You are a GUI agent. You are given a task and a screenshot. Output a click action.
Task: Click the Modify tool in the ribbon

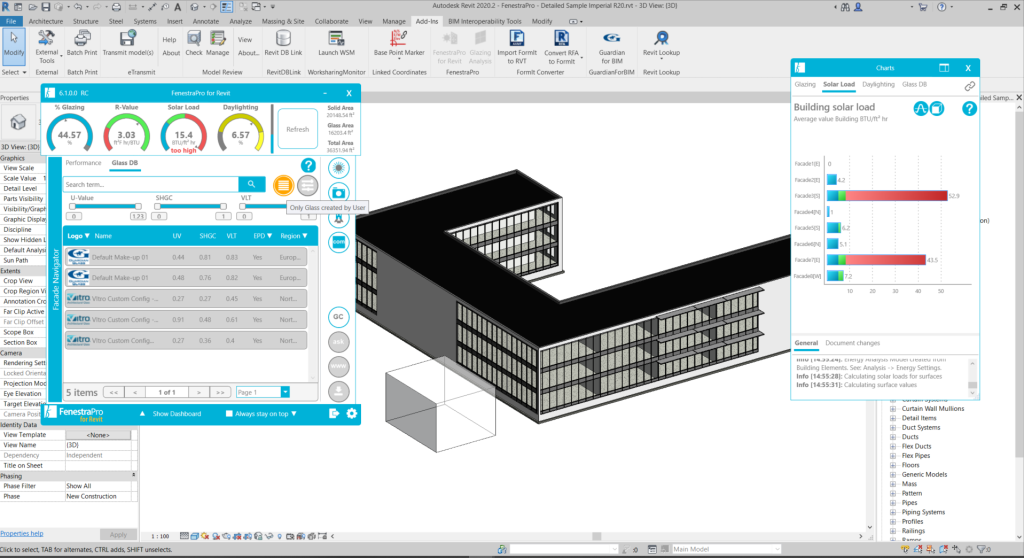pos(13,46)
